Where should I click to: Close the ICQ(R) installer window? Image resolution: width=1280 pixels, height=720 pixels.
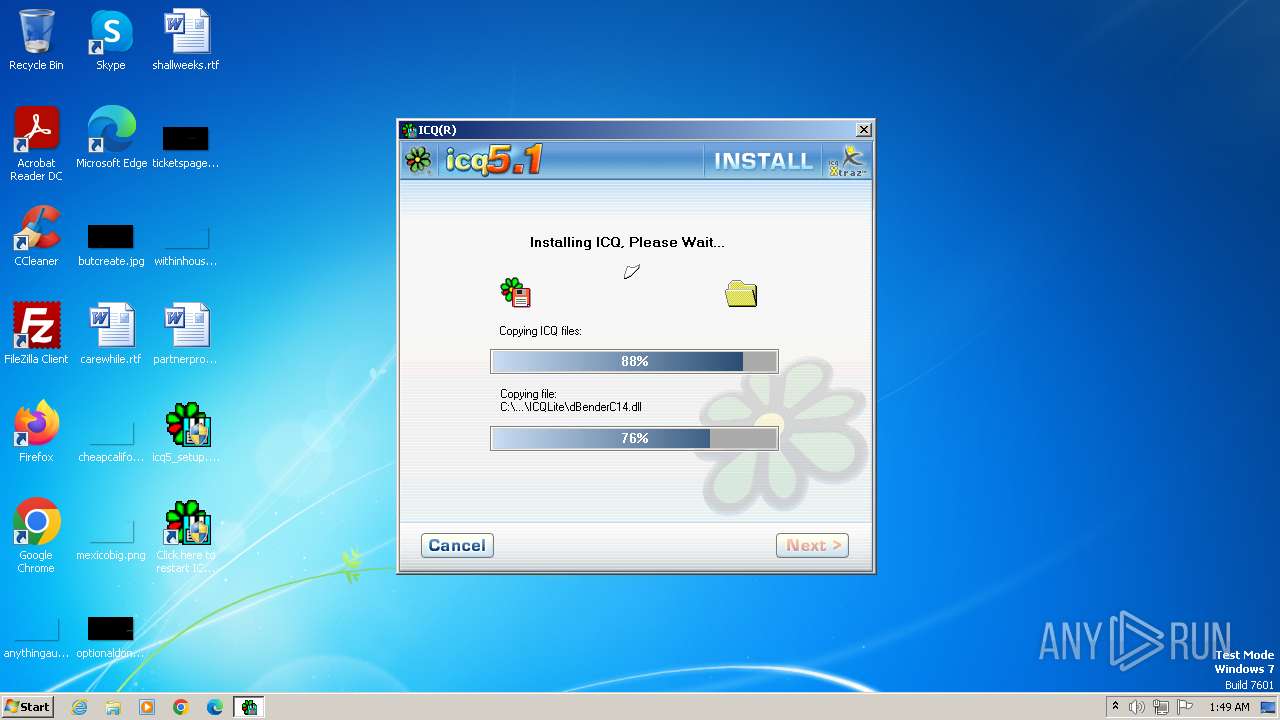coord(864,130)
